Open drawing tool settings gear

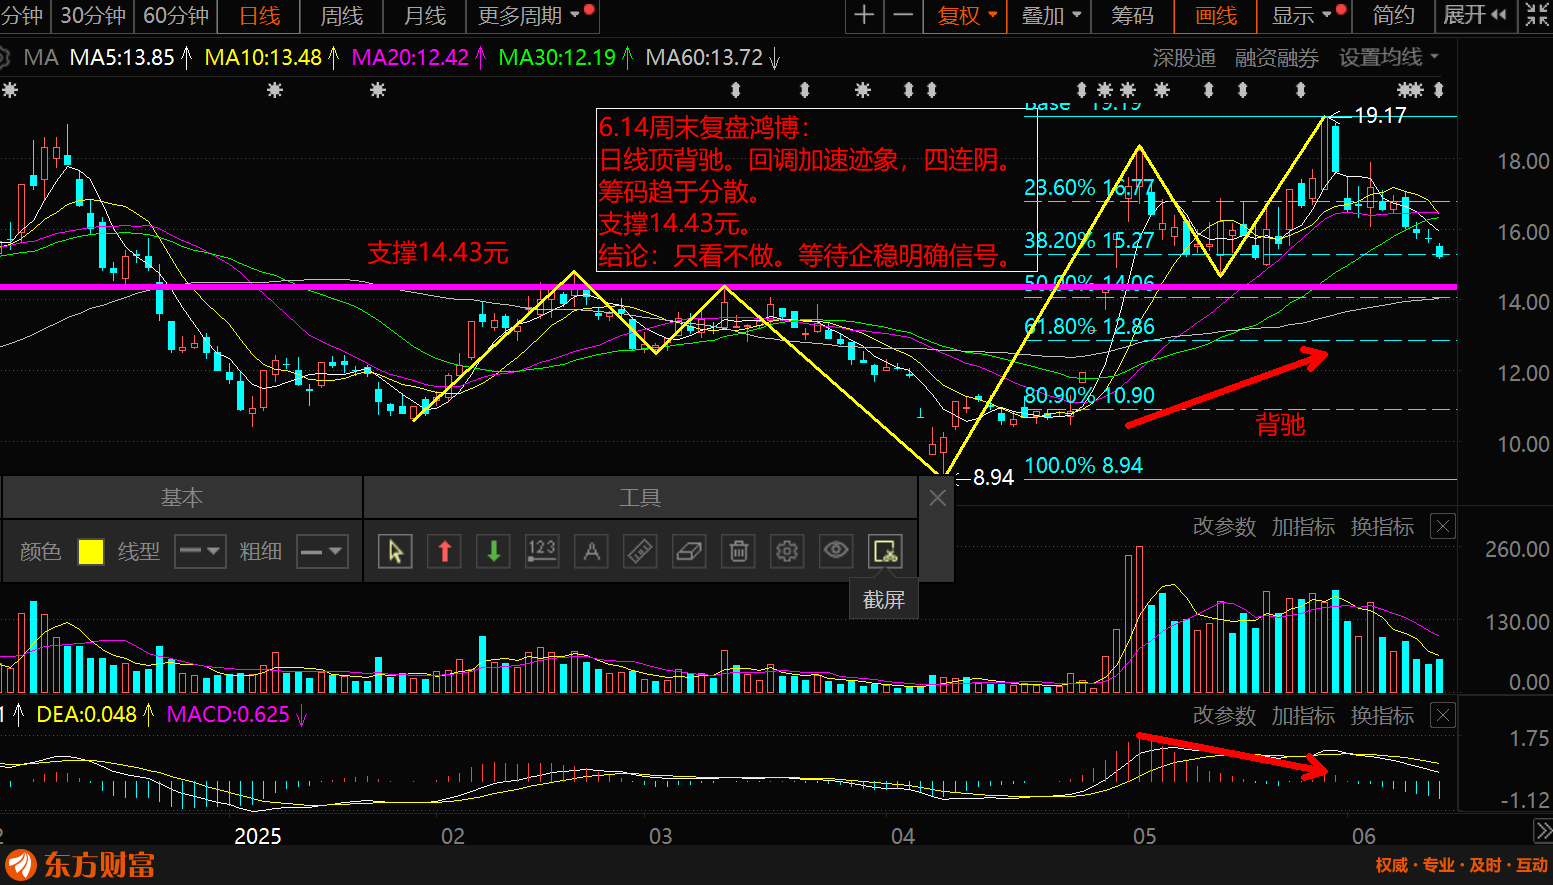pos(787,551)
